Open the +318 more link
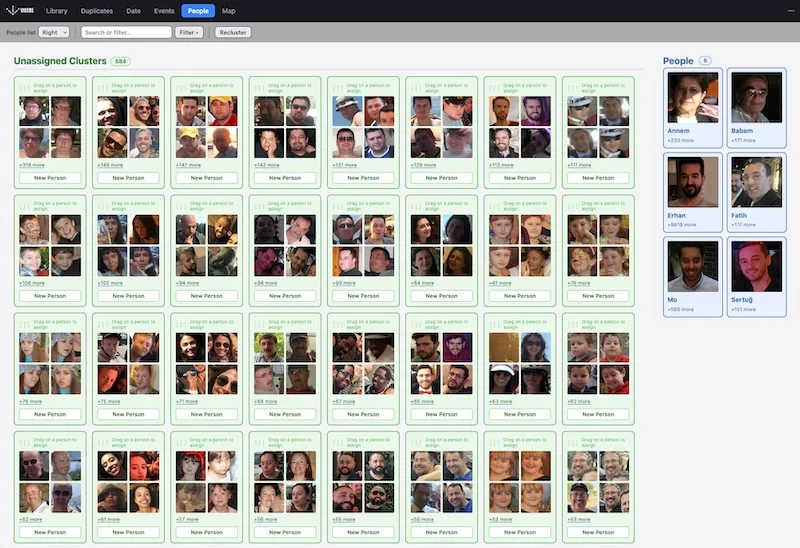This screenshot has height=548, width=800. (32, 165)
